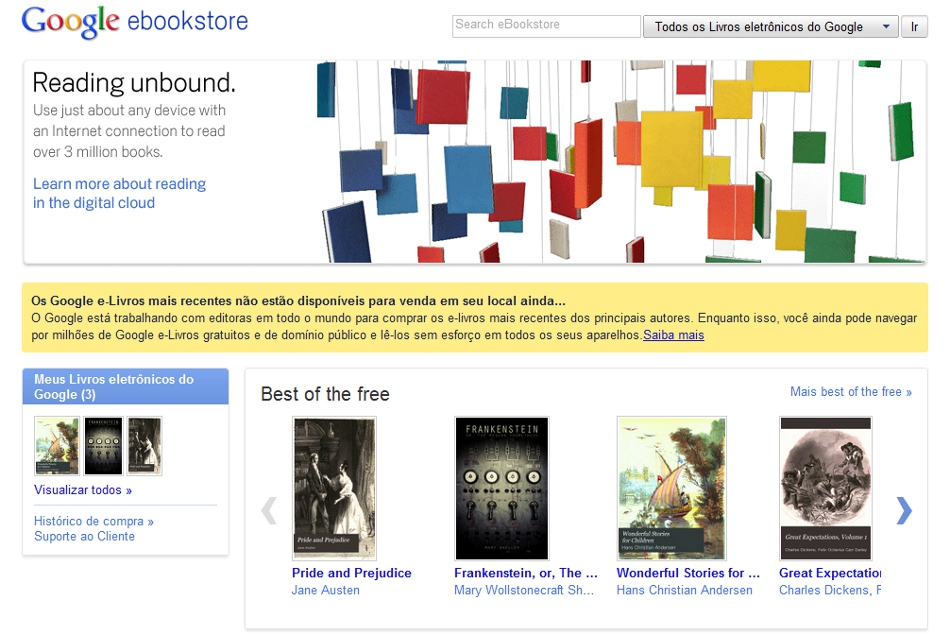This screenshot has width=950, height=635.
Task: Open Histórico de compra link
Action: tap(94, 521)
